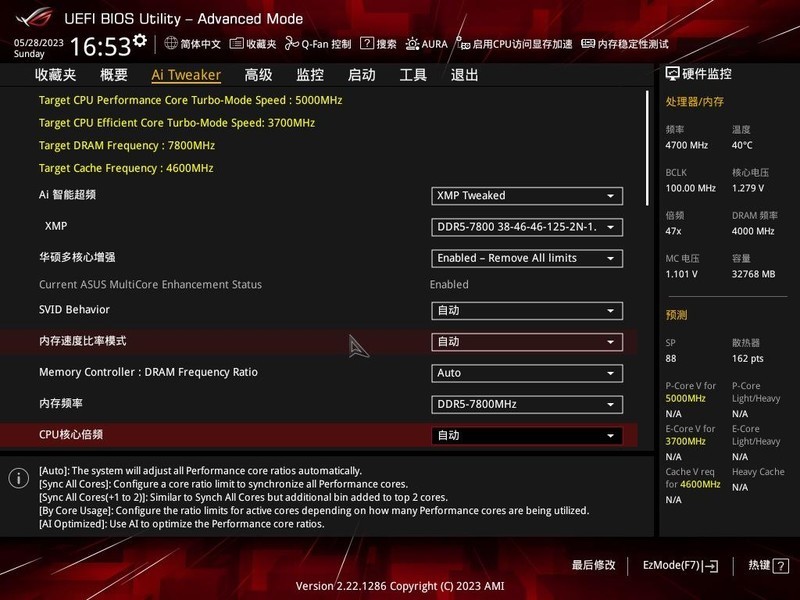Change SVID Behavior from 自动
Screen dimensions: 800x600
point(527,312)
